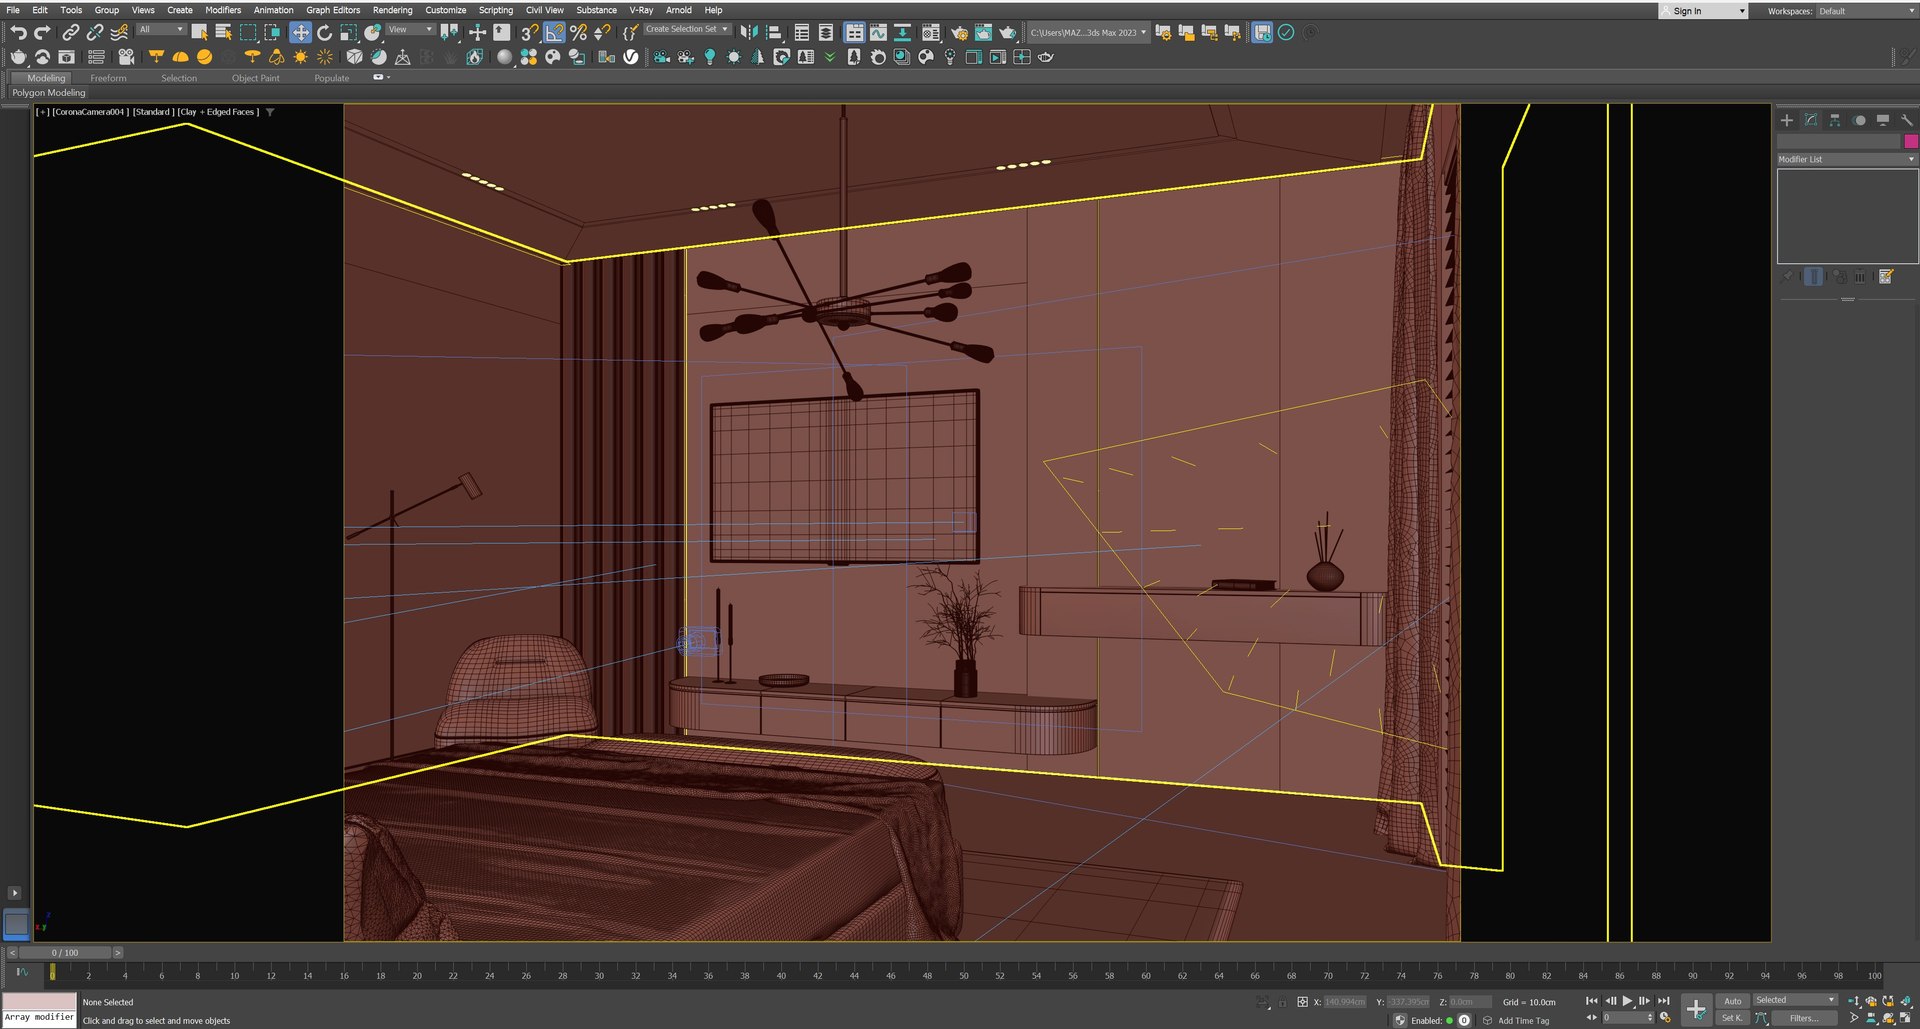Open the Hierarchy panel tab icon
This screenshot has height=1029, width=1920.
pyautogui.click(x=1835, y=120)
